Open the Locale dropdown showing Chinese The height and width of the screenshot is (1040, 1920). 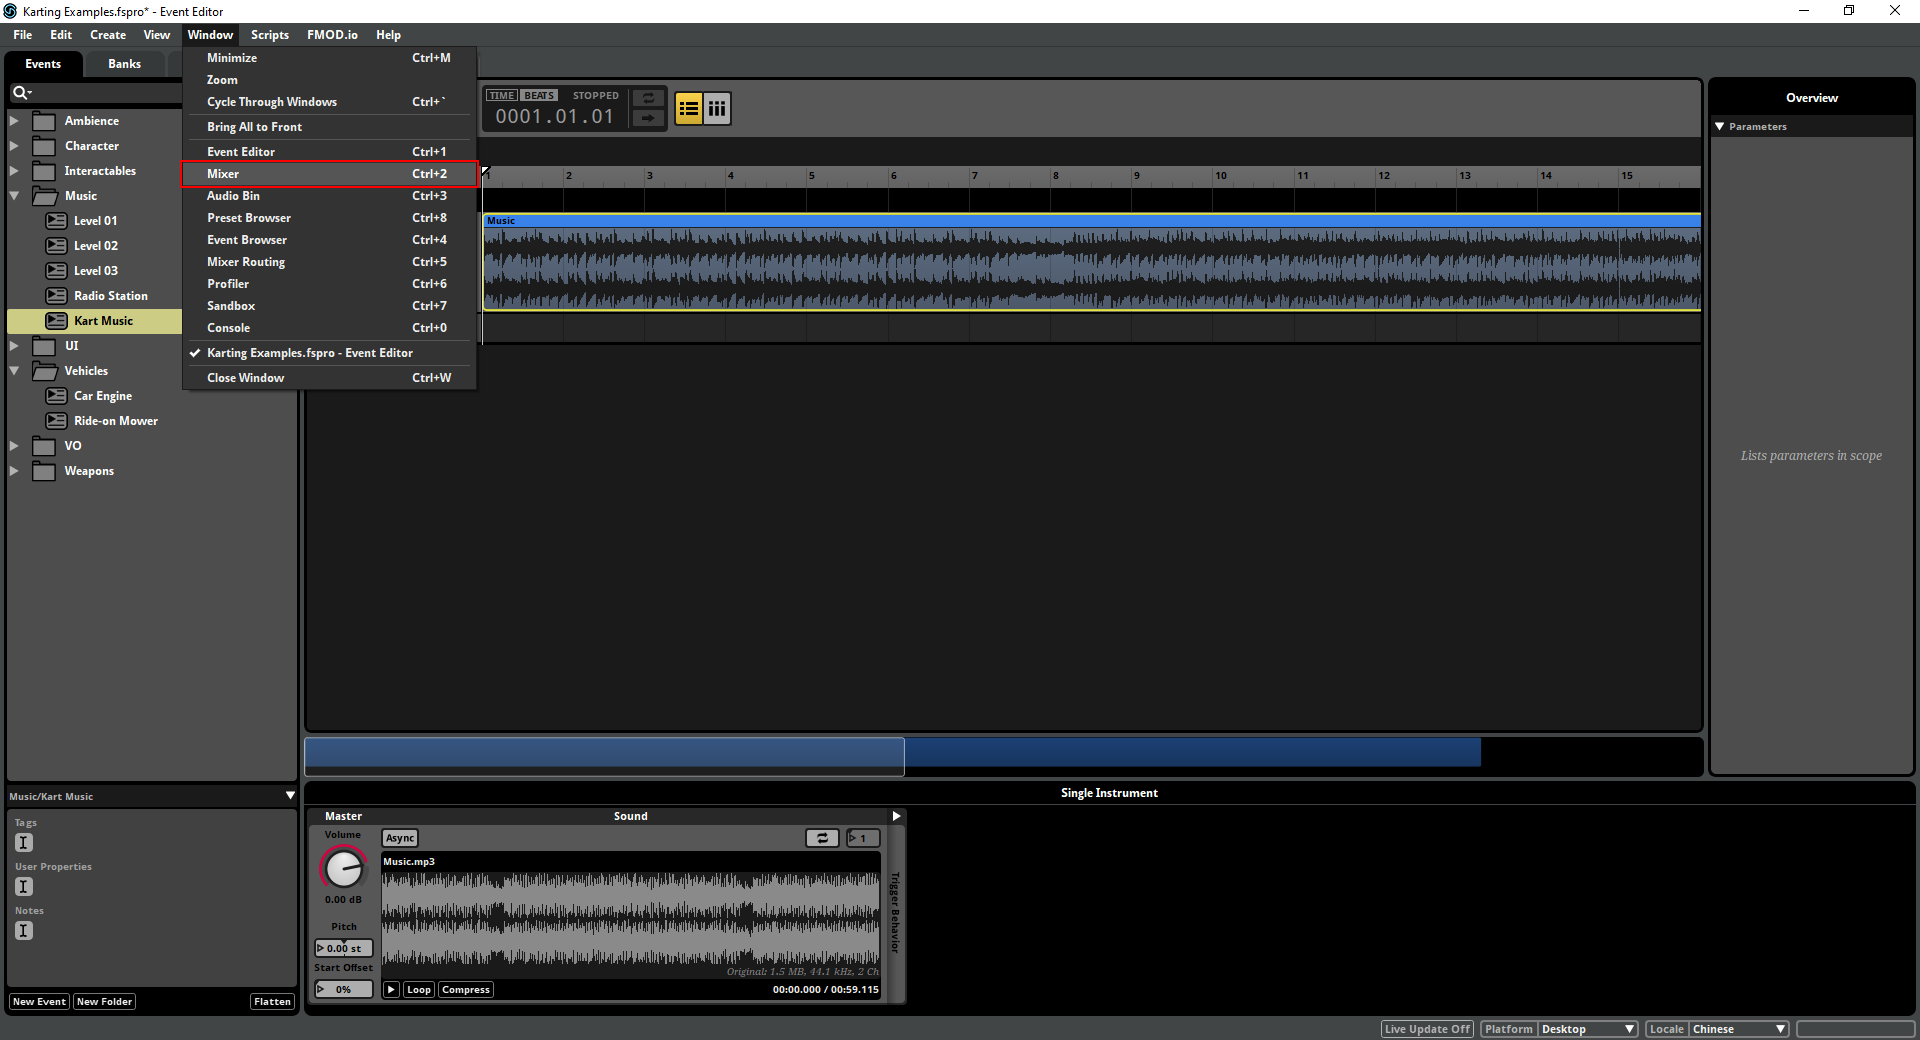1738,1029
